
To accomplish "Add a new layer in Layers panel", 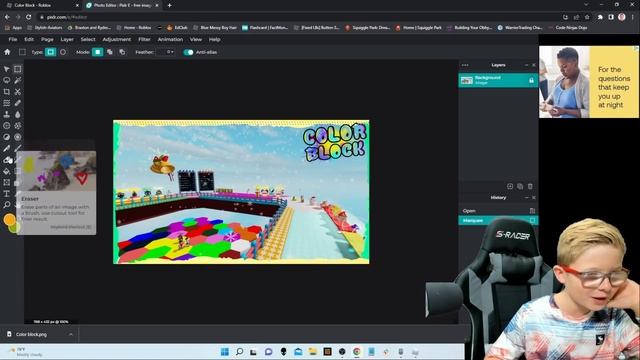I will coord(510,186).
